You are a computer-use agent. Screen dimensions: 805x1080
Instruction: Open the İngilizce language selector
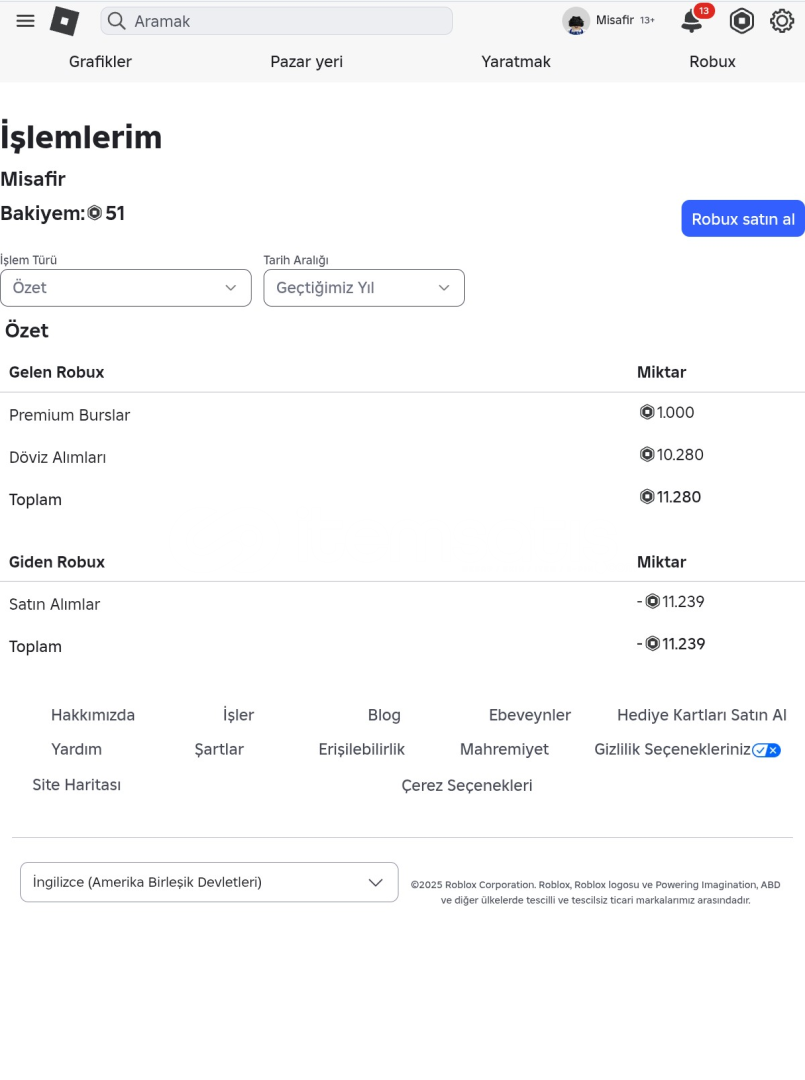(x=209, y=882)
